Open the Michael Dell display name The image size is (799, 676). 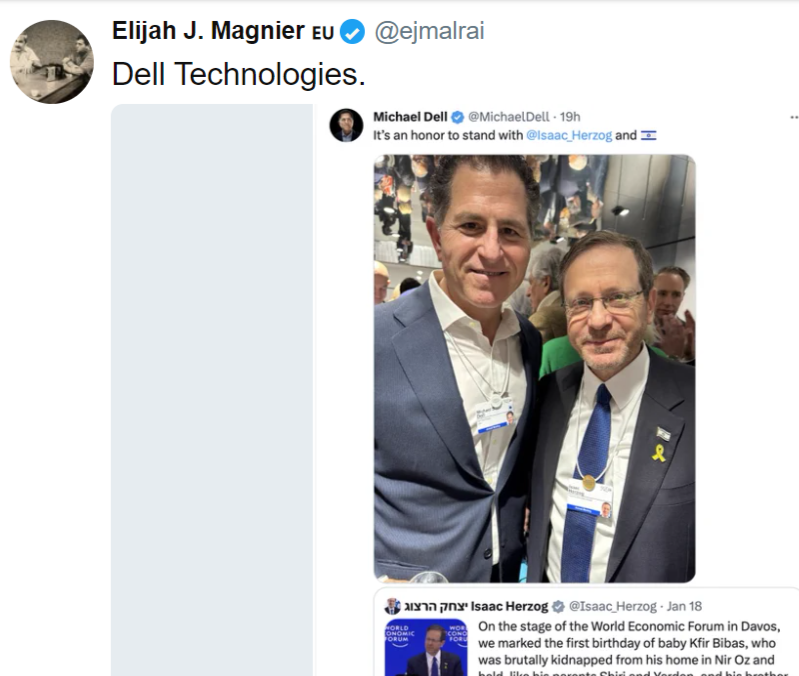(410, 117)
